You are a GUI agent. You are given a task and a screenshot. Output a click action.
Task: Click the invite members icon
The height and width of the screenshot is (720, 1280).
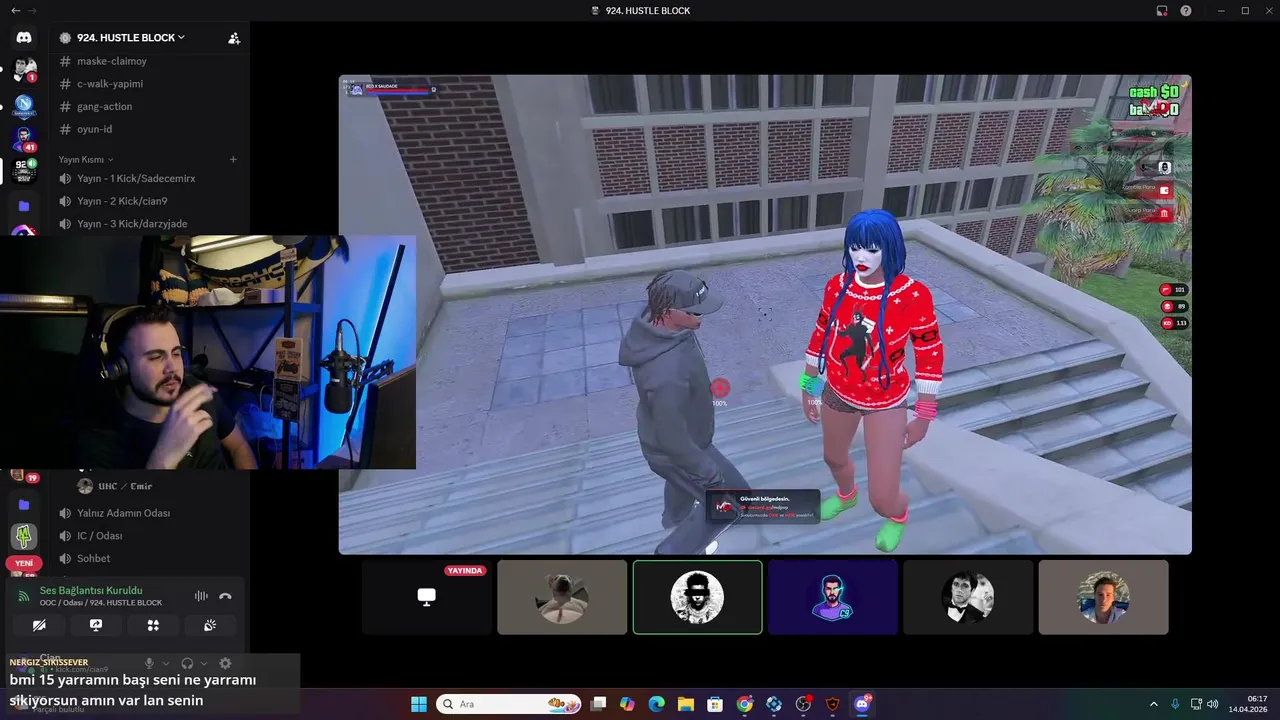[233, 38]
